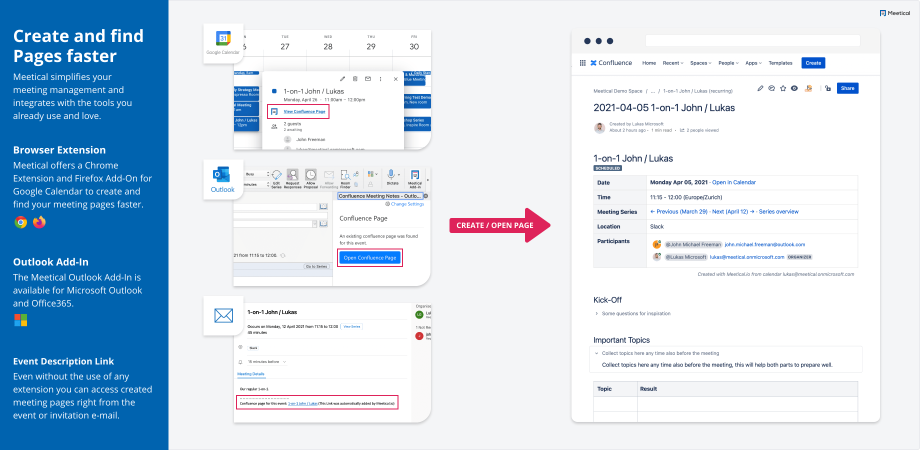Email guests envelope icon in Calendar popup

click(x=368, y=79)
